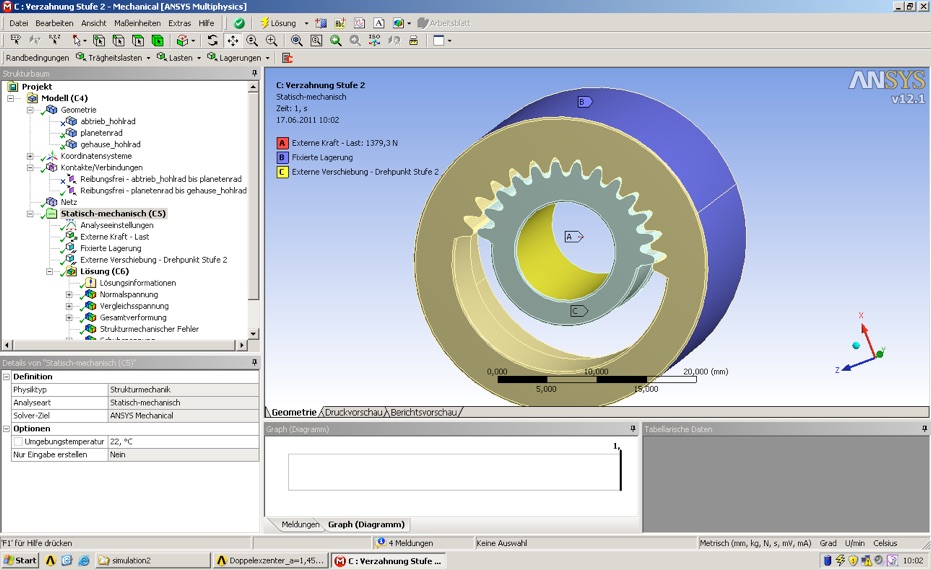Select planetenrad in the Geometrie tree
Viewport: 931px width, 570px height.
click(x=101, y=133)
